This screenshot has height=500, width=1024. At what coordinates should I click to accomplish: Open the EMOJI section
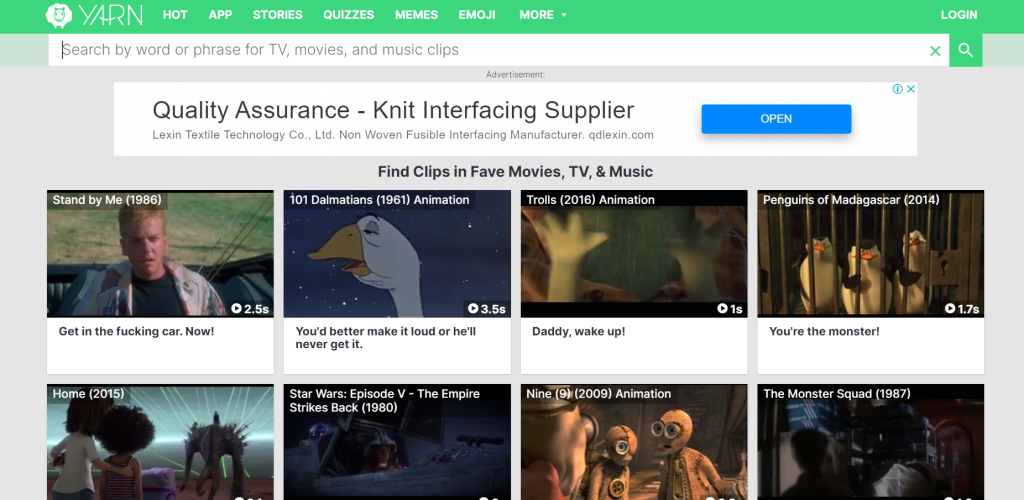click(x=479, y=15)
